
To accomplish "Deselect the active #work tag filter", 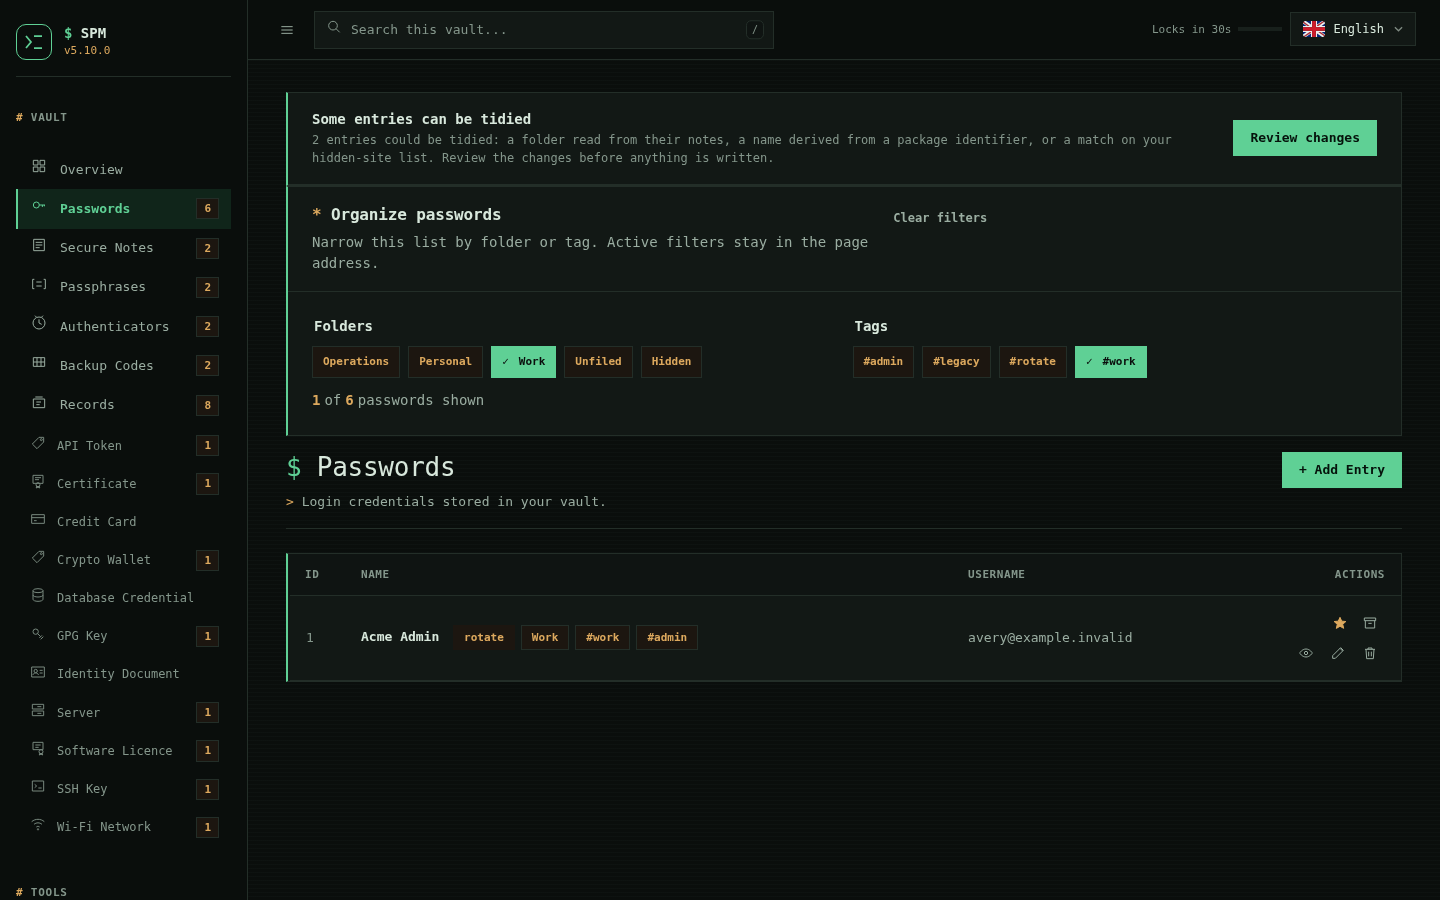I will 1111,362.
